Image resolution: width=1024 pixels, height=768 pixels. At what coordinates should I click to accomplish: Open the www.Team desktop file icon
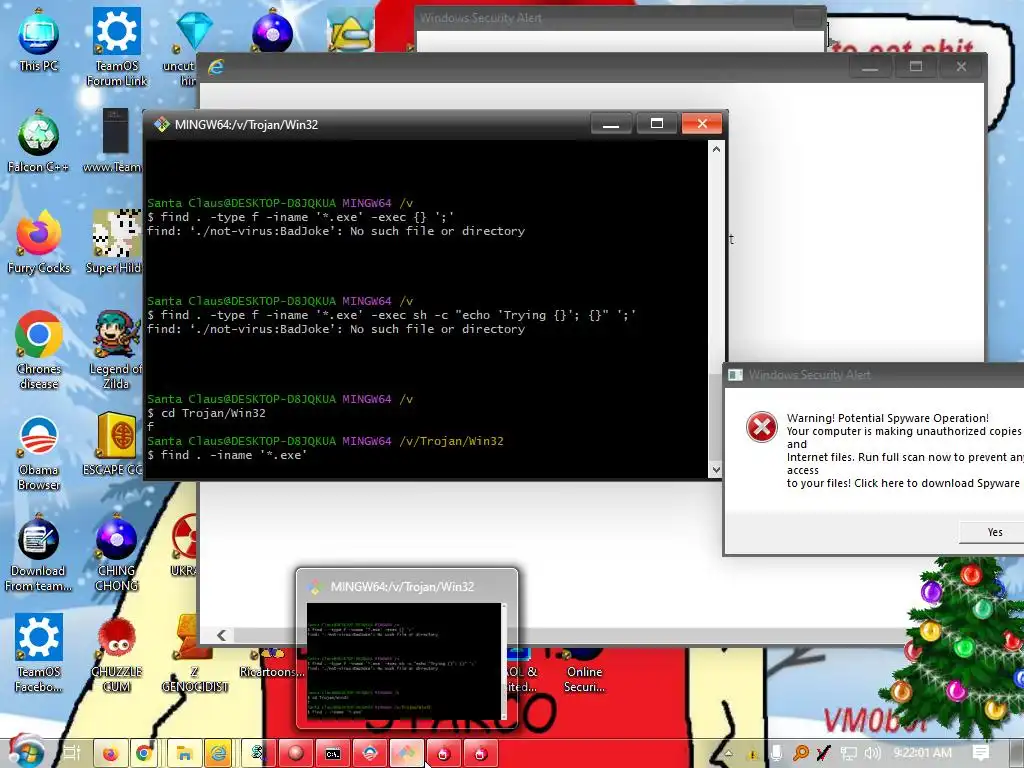(114, 141)
